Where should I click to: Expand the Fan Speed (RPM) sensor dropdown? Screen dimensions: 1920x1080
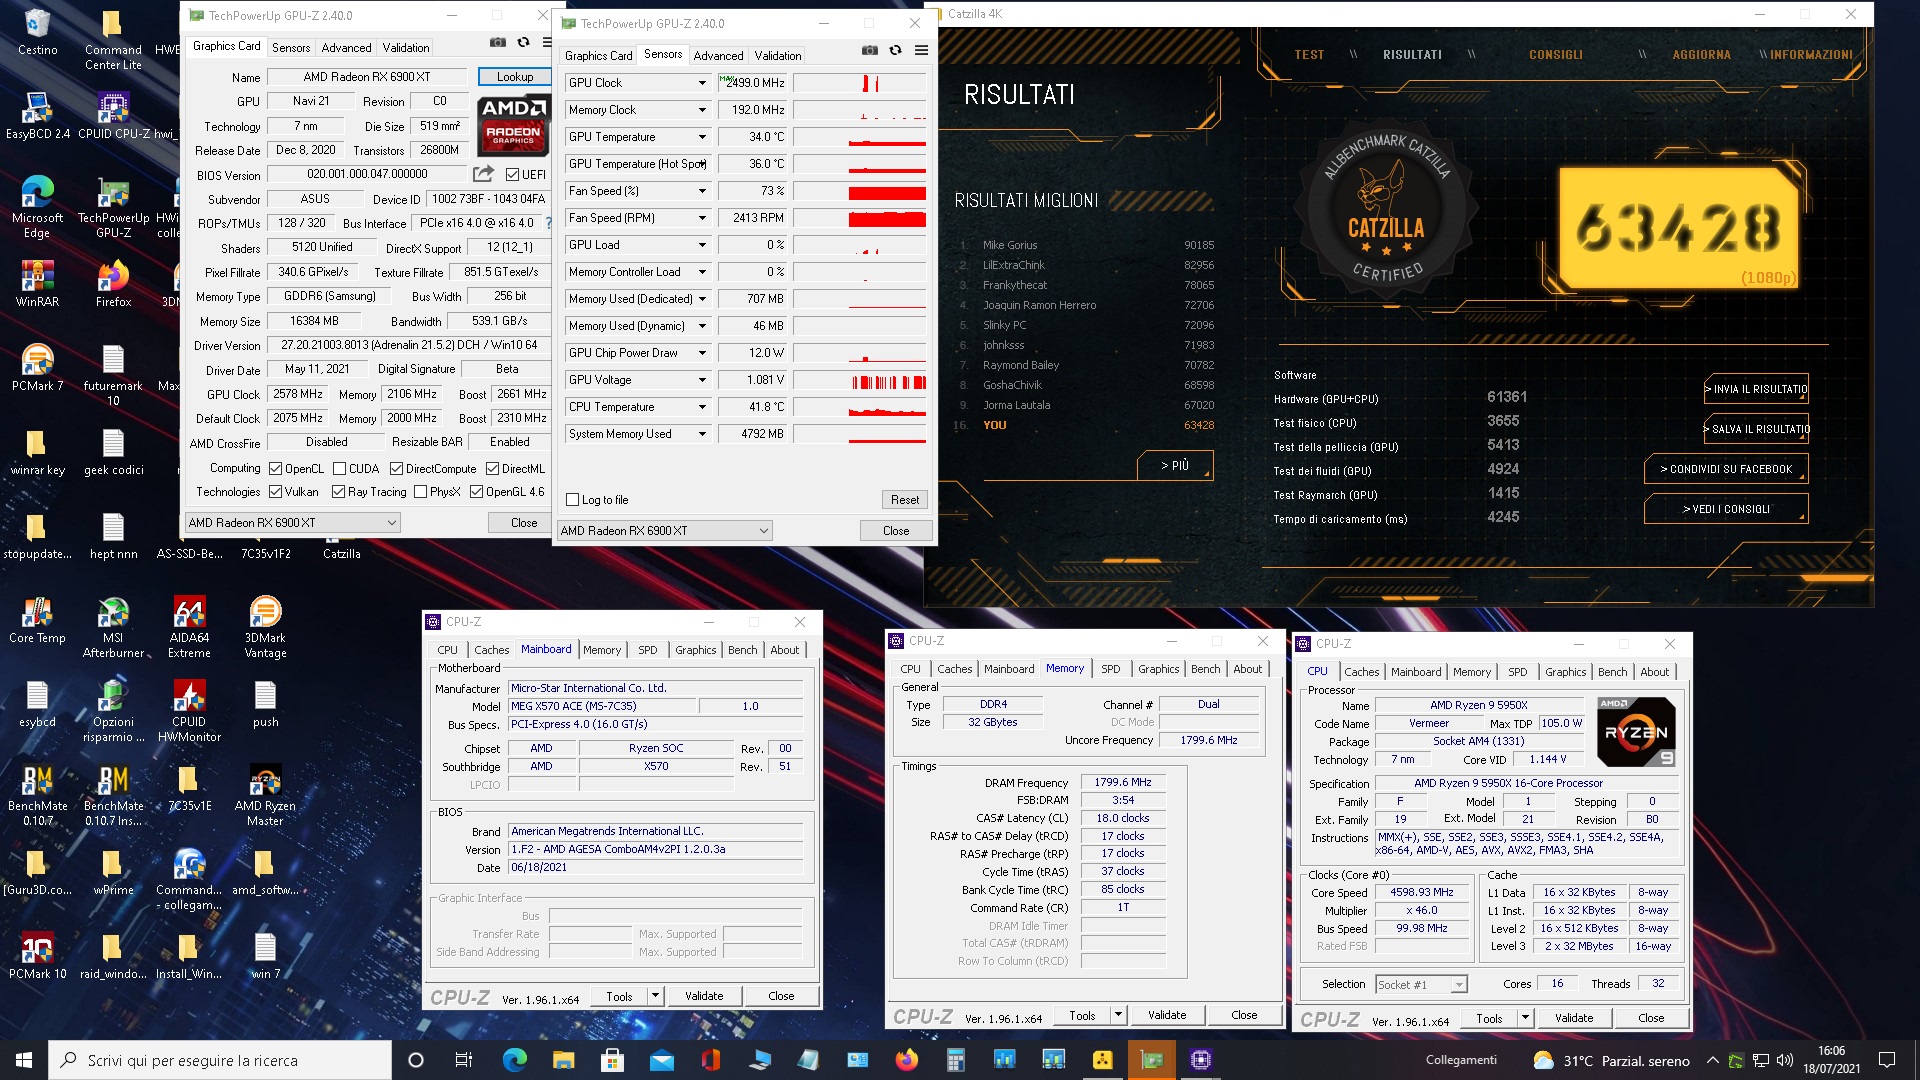point(702,218)
